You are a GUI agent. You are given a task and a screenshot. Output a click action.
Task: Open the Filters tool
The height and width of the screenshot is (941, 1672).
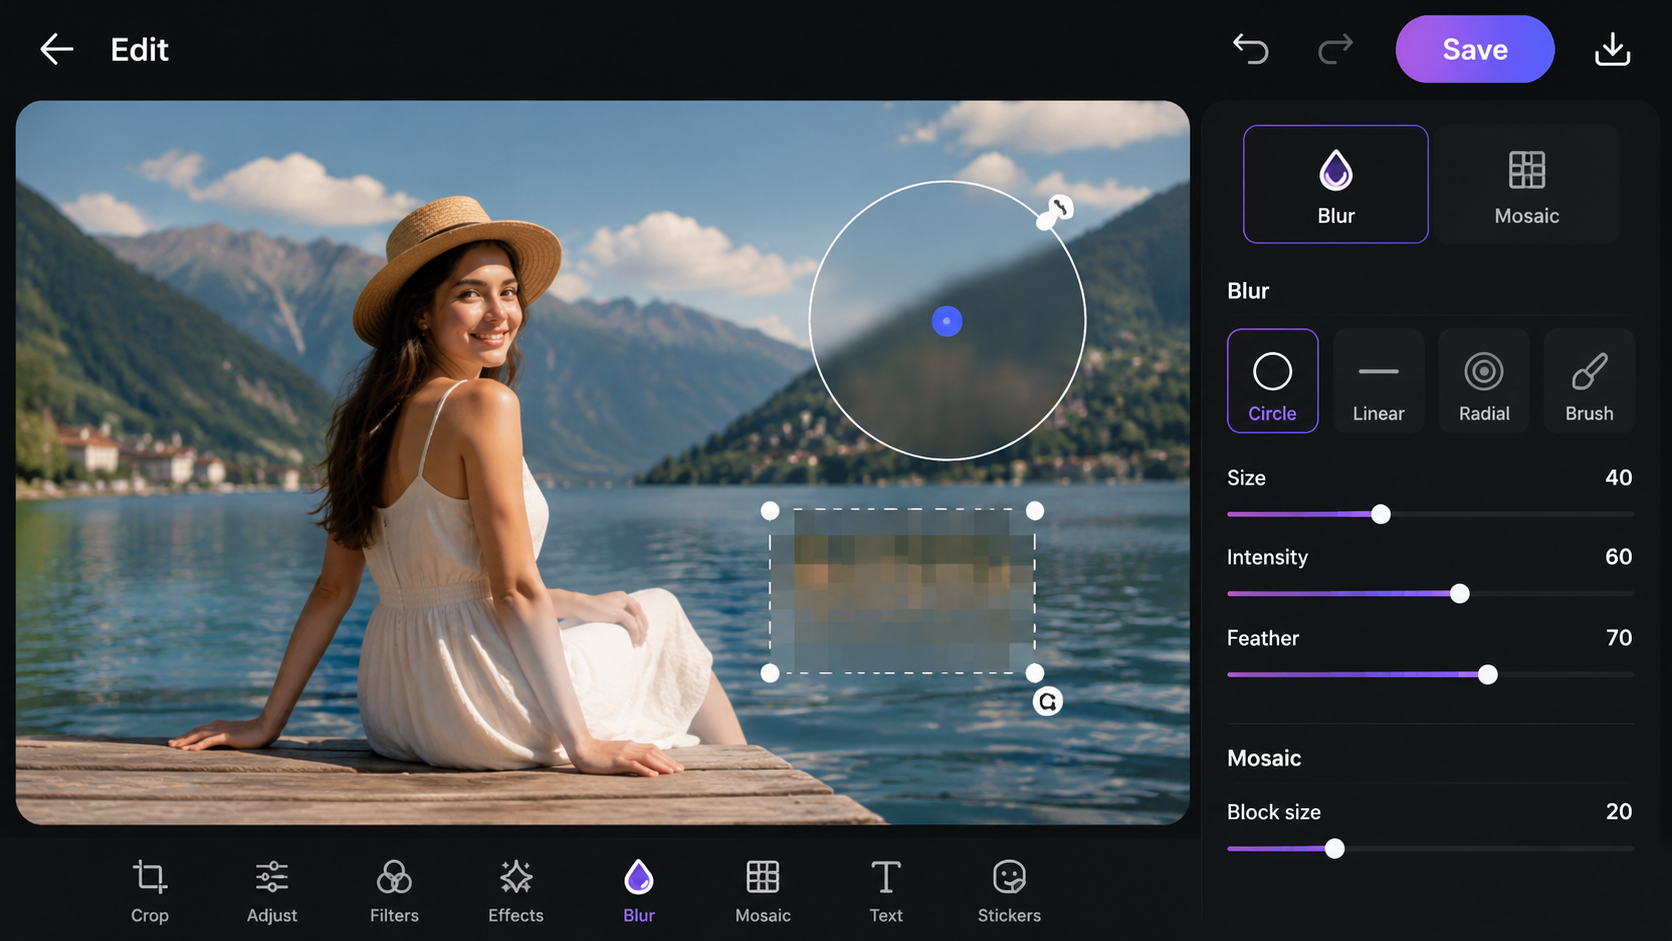pyautogui.click(x=394, y=891)
